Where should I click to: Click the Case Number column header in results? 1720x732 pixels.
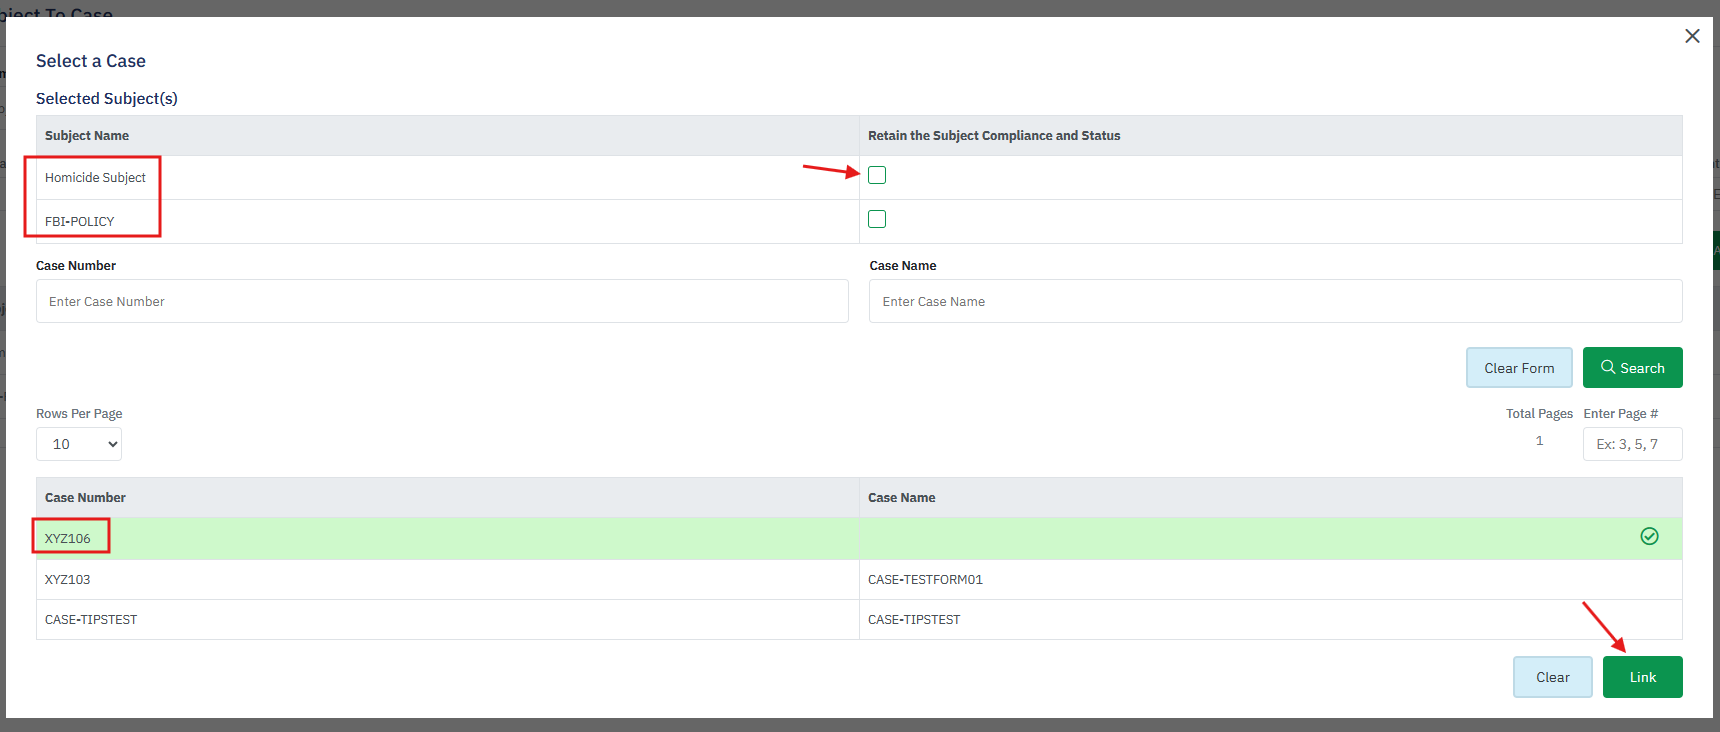(86, 498)
